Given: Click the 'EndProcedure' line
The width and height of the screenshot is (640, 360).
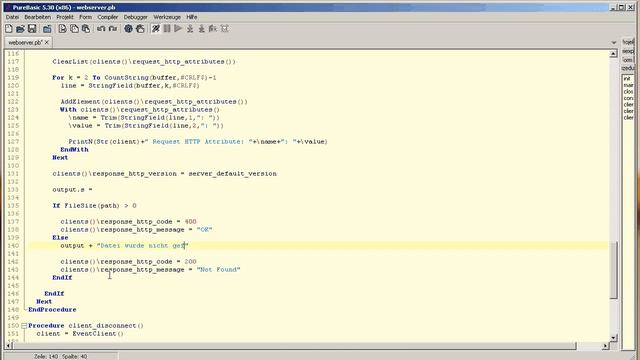Looking at the screenshot, I should 52,309.
